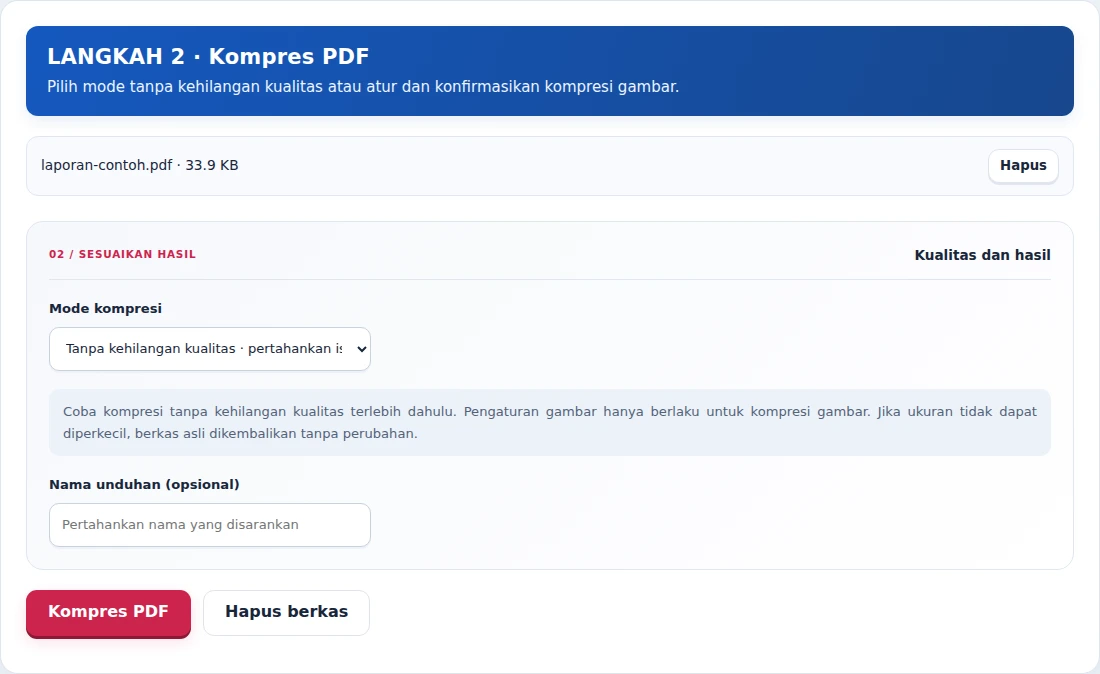1100x674 pixels.
Task: Click the Mode kompresi label
Action: 105,309
